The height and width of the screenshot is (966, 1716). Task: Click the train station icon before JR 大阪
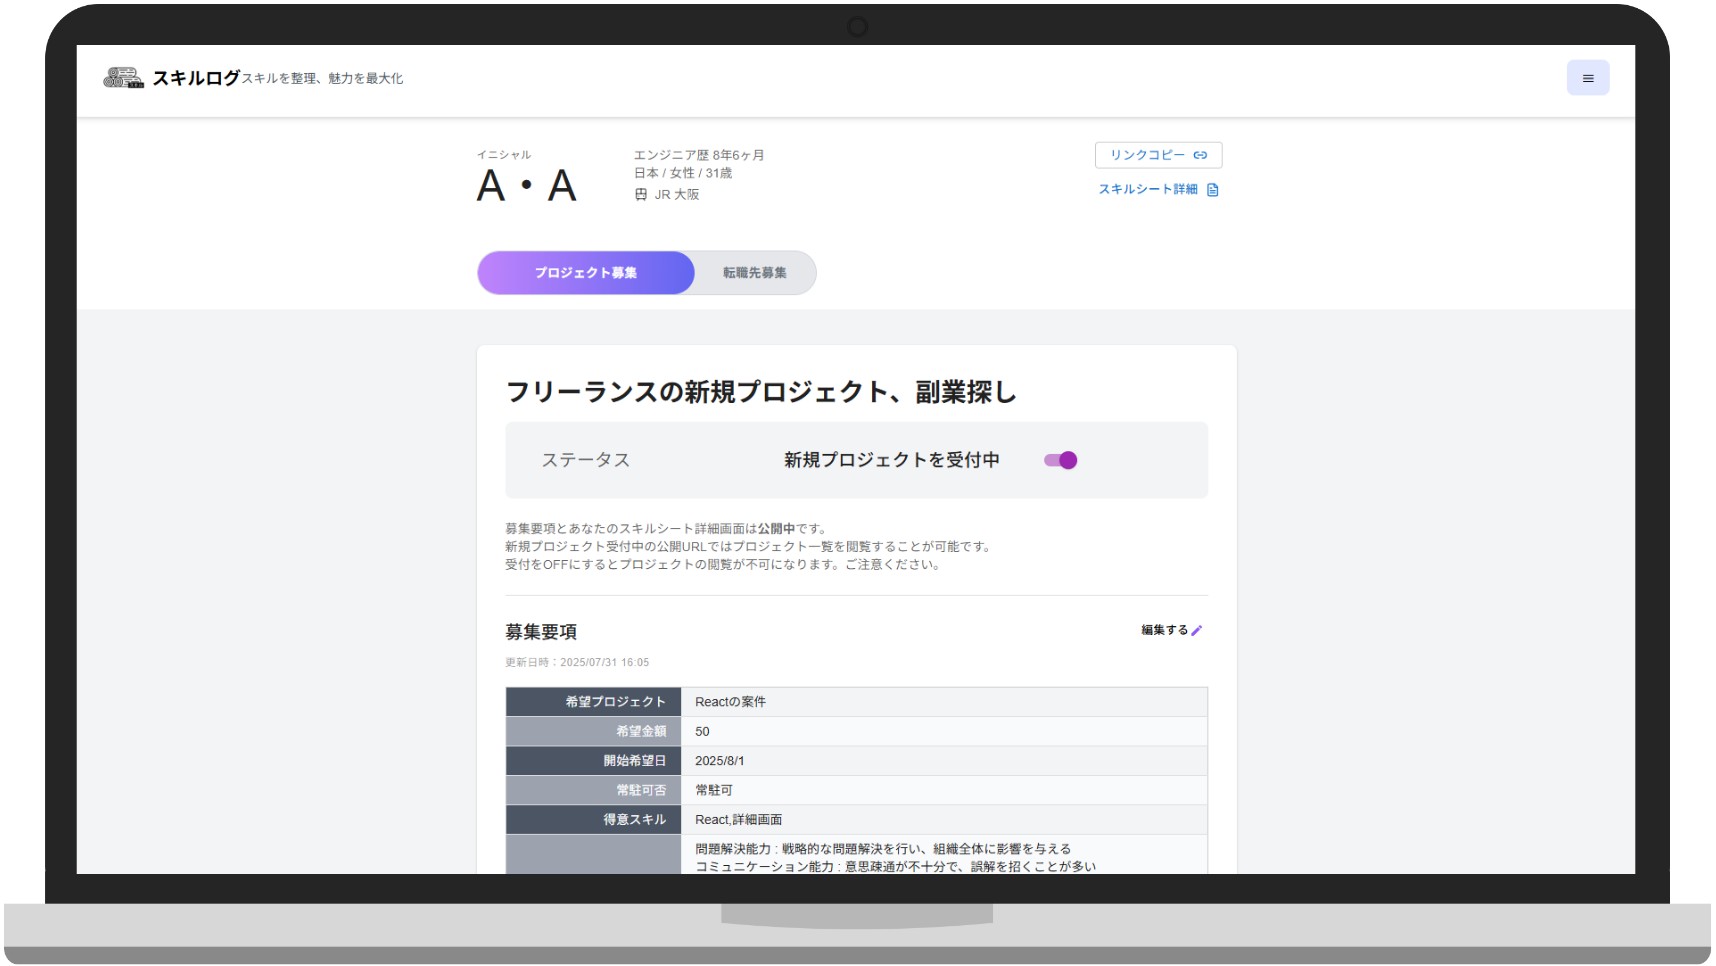(x=640, y=194)
